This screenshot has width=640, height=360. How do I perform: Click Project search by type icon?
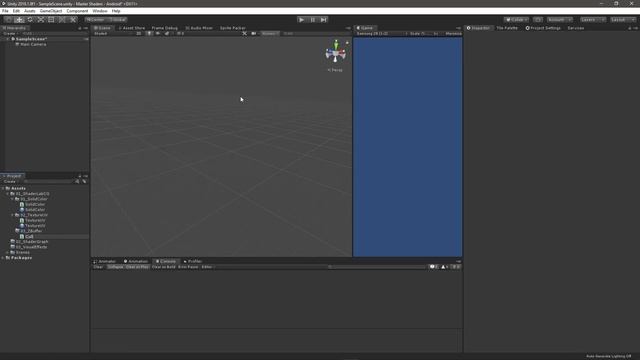77,182
